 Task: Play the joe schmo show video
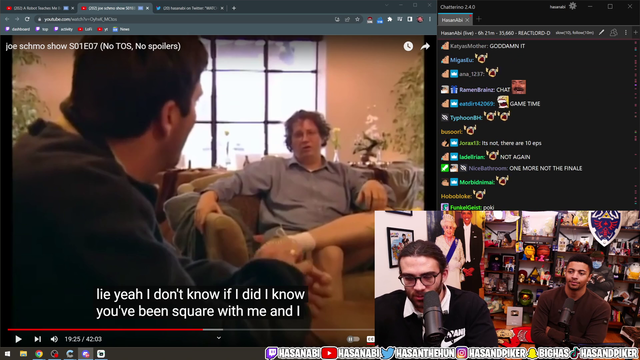click(x=18, y=339)
